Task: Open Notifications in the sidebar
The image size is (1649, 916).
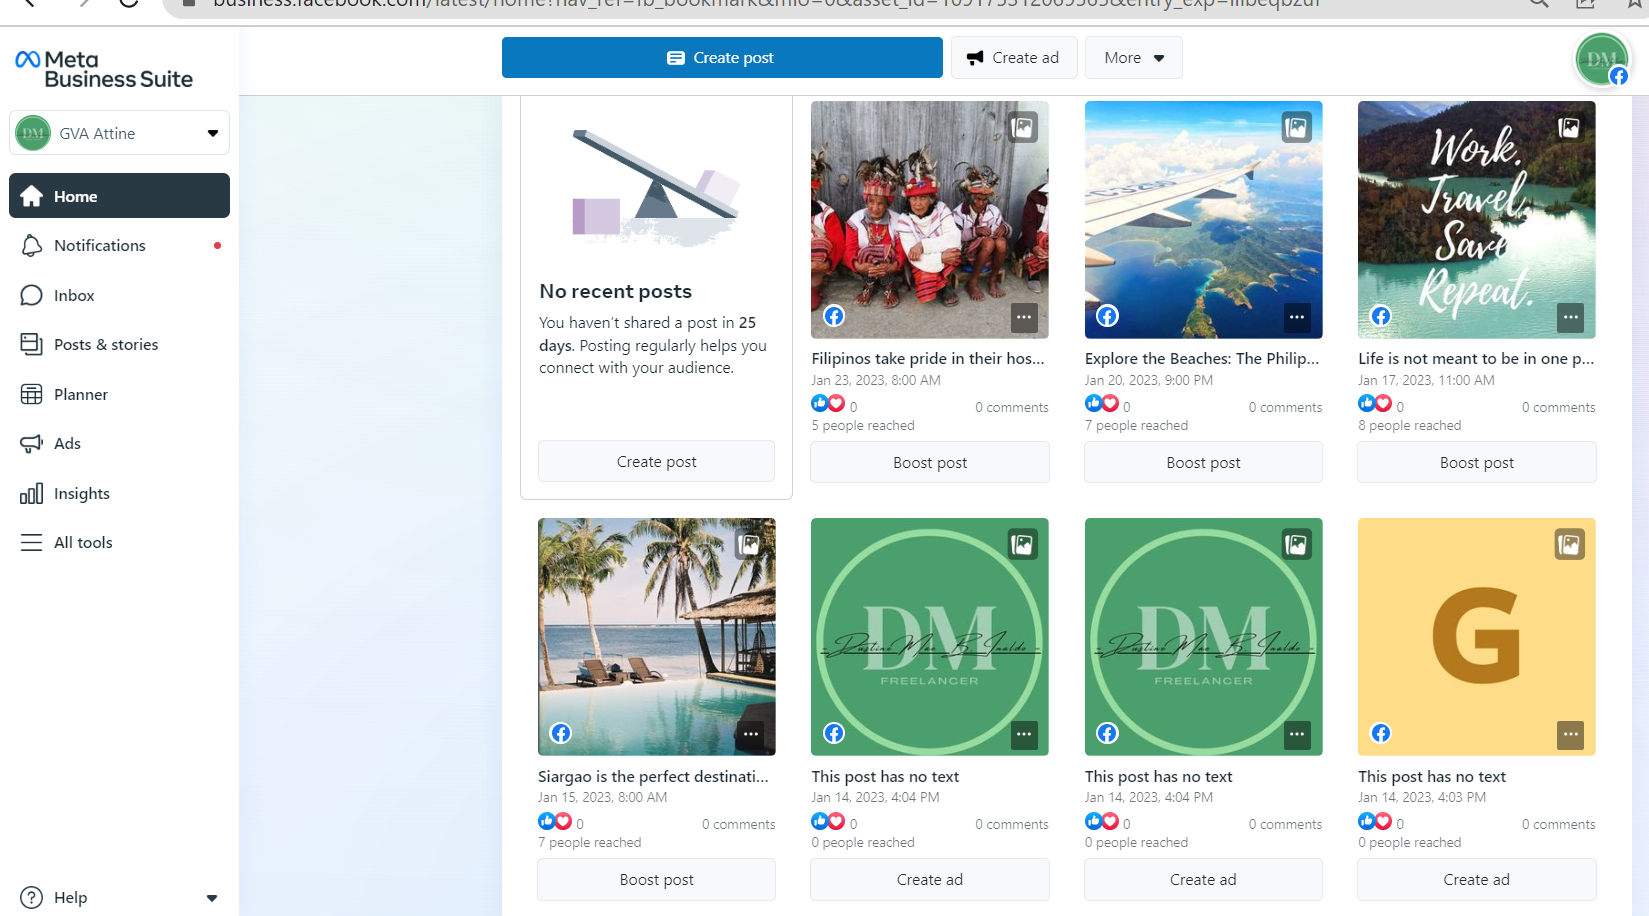Action: [x=119, y=246]
